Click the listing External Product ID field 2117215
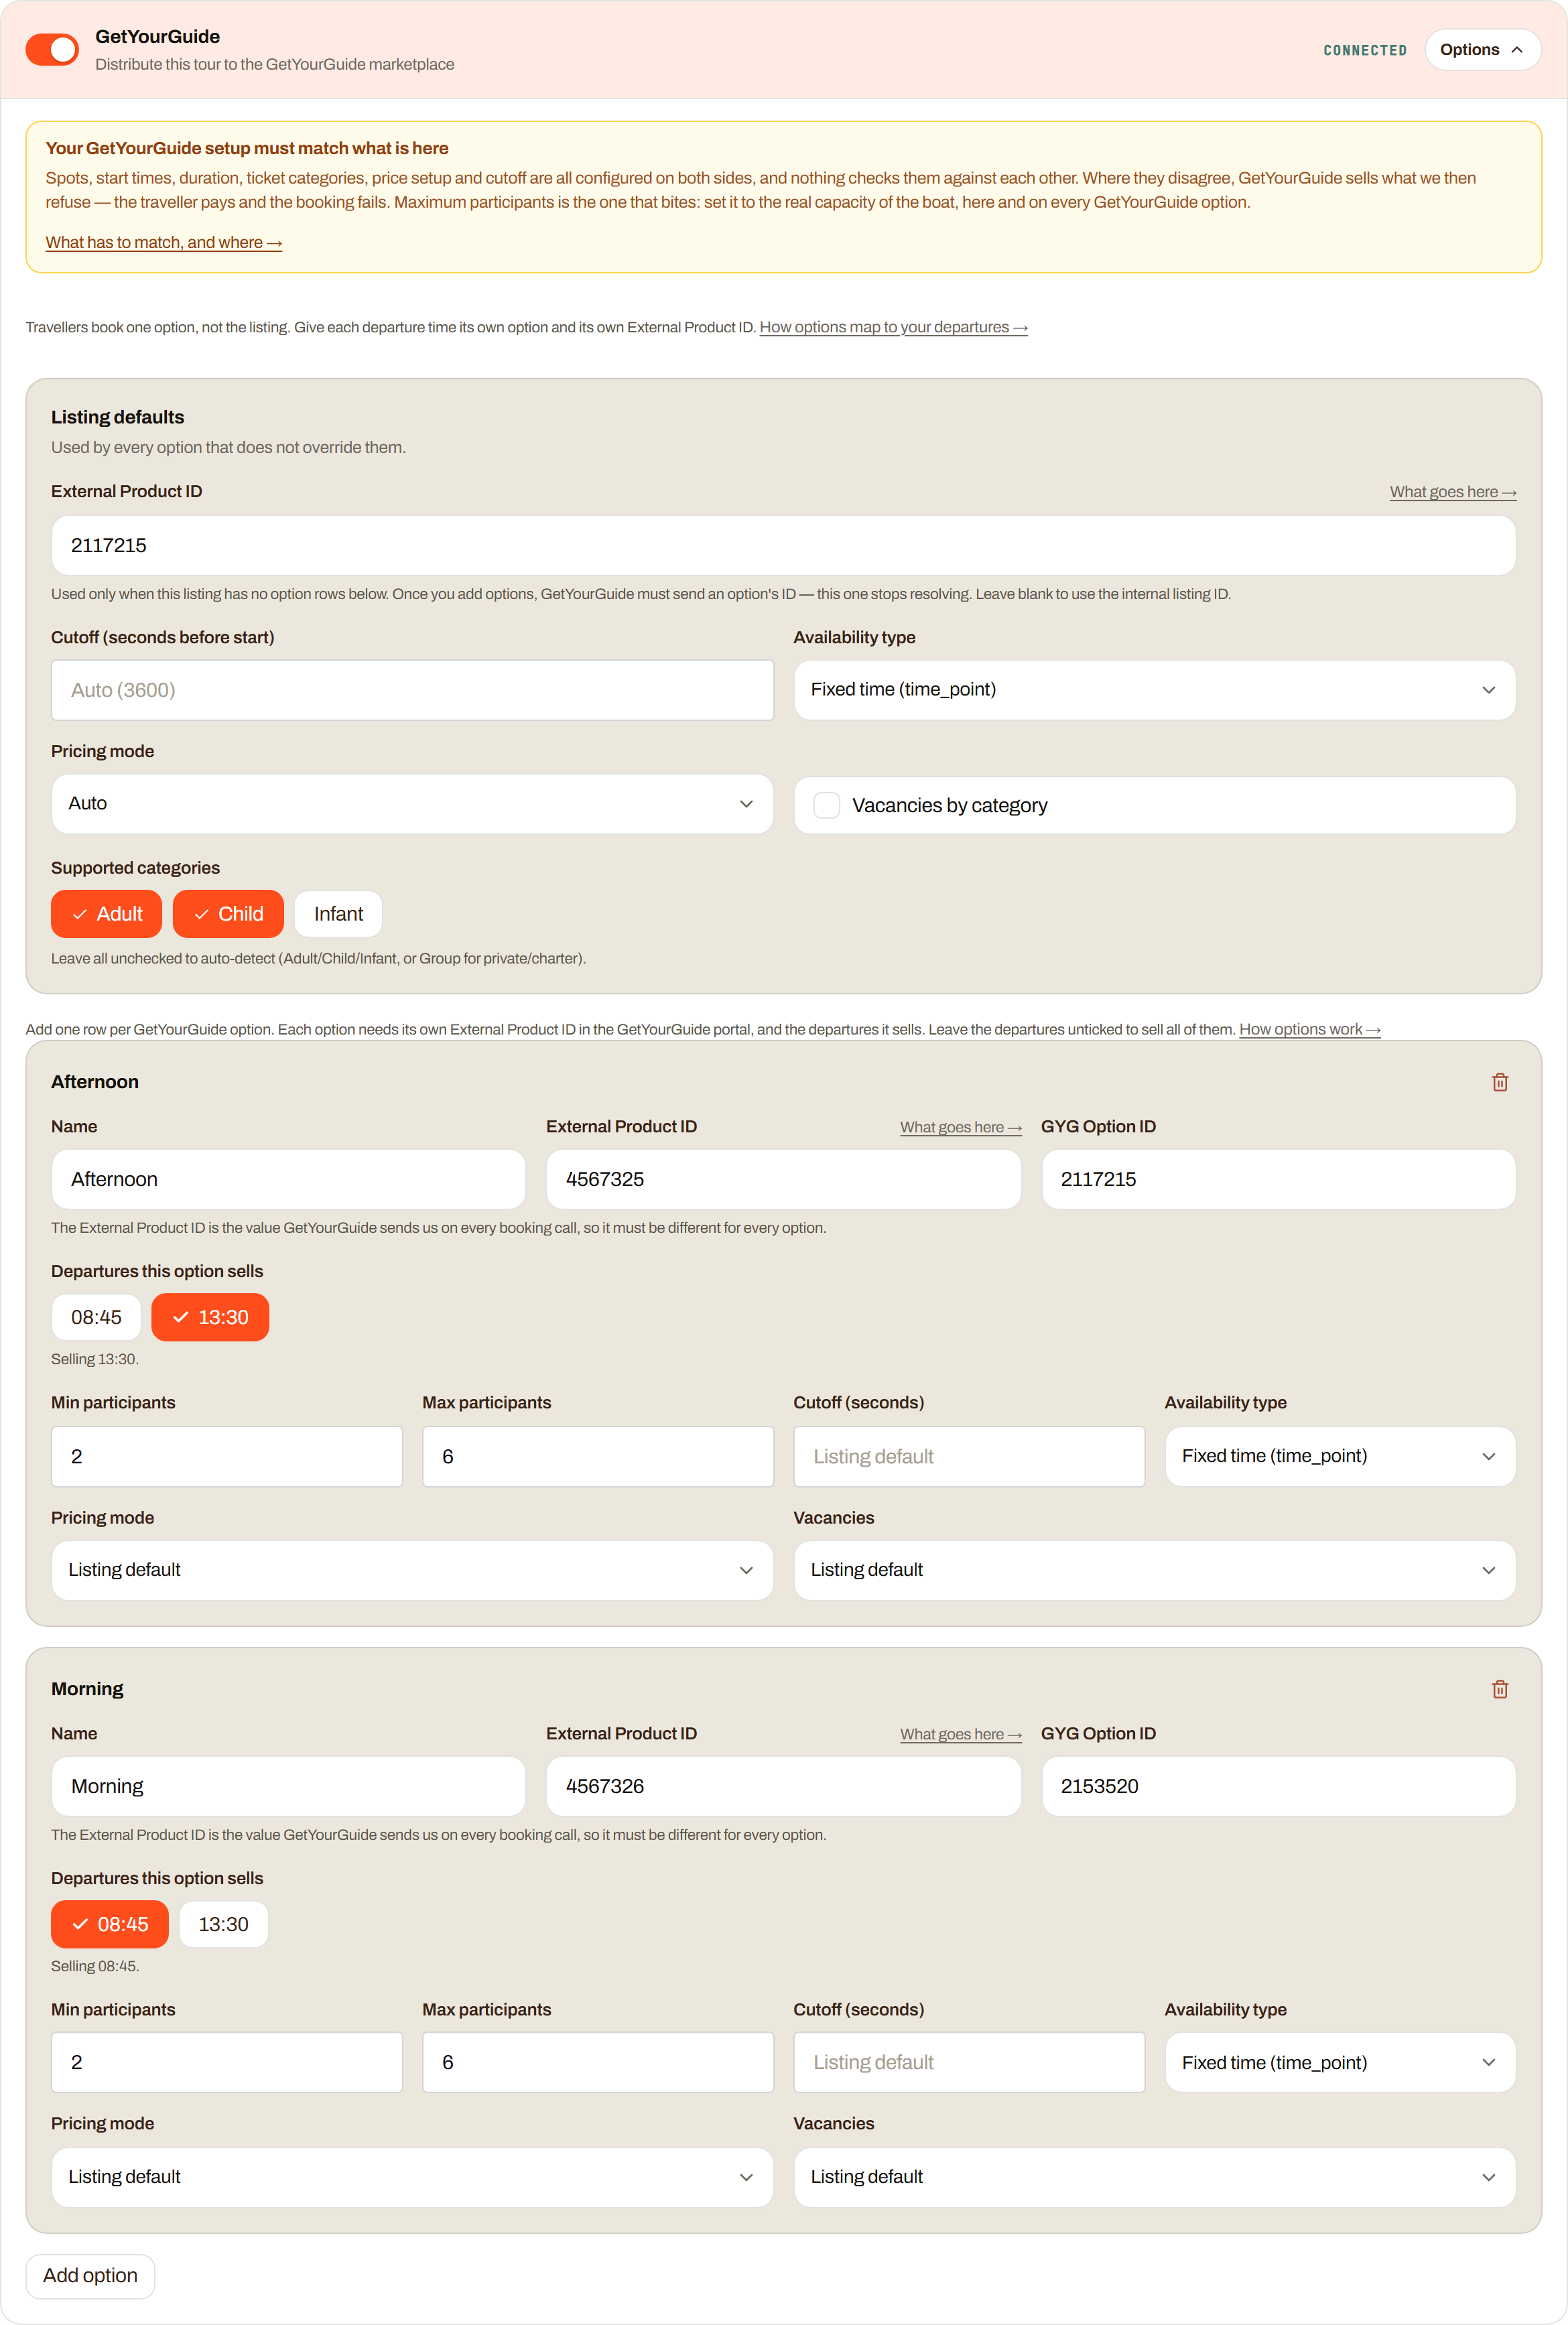 783,545
